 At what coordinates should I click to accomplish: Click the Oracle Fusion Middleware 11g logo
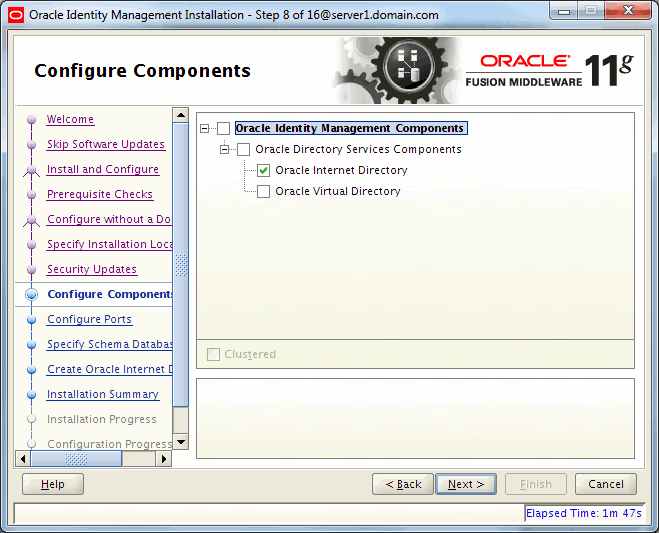(x=549, y=70)
